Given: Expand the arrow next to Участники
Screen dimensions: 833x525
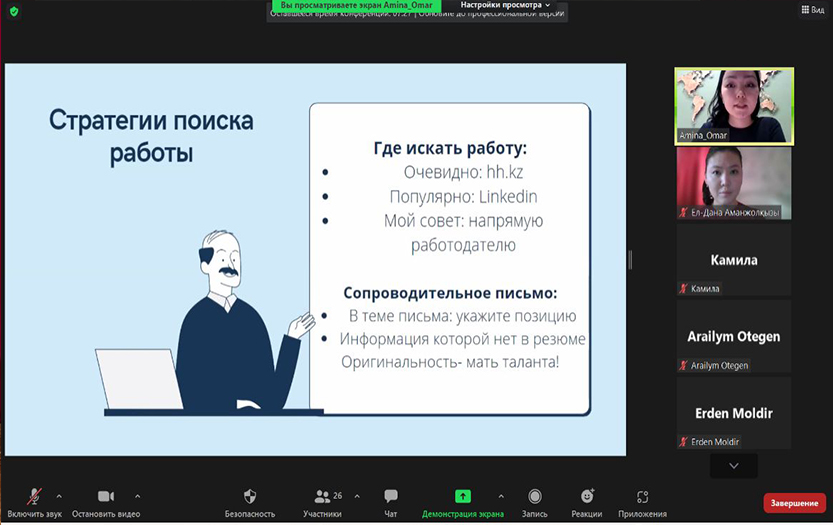Looking at the screenshot, I should [x=357, y=496].
